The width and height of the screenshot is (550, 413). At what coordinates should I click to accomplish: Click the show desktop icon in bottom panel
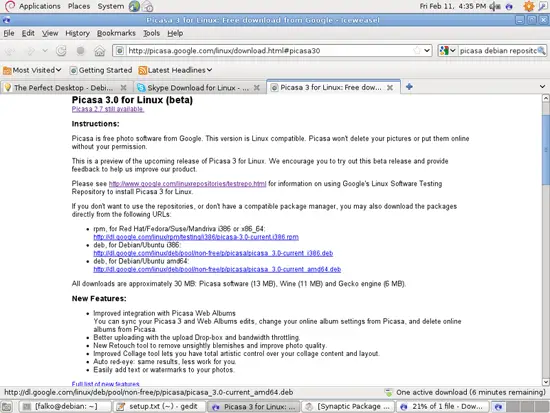7,406
